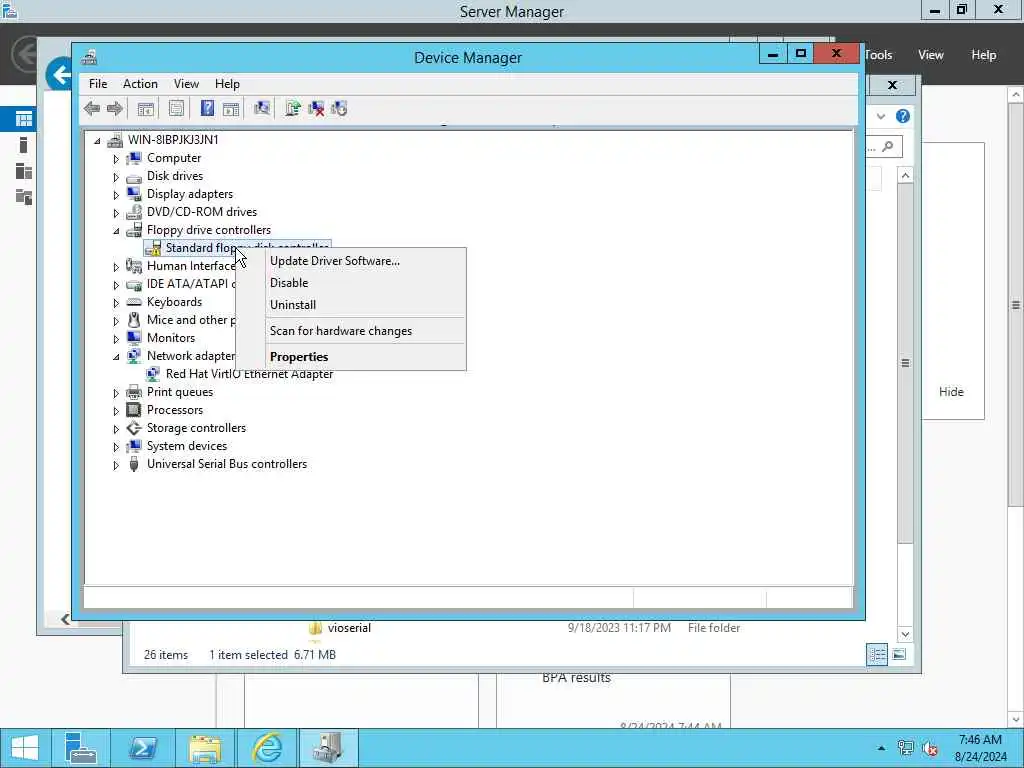
Task: Open the File menu in Device Manager
Action: pyautogui.click(x=98, y=84)
